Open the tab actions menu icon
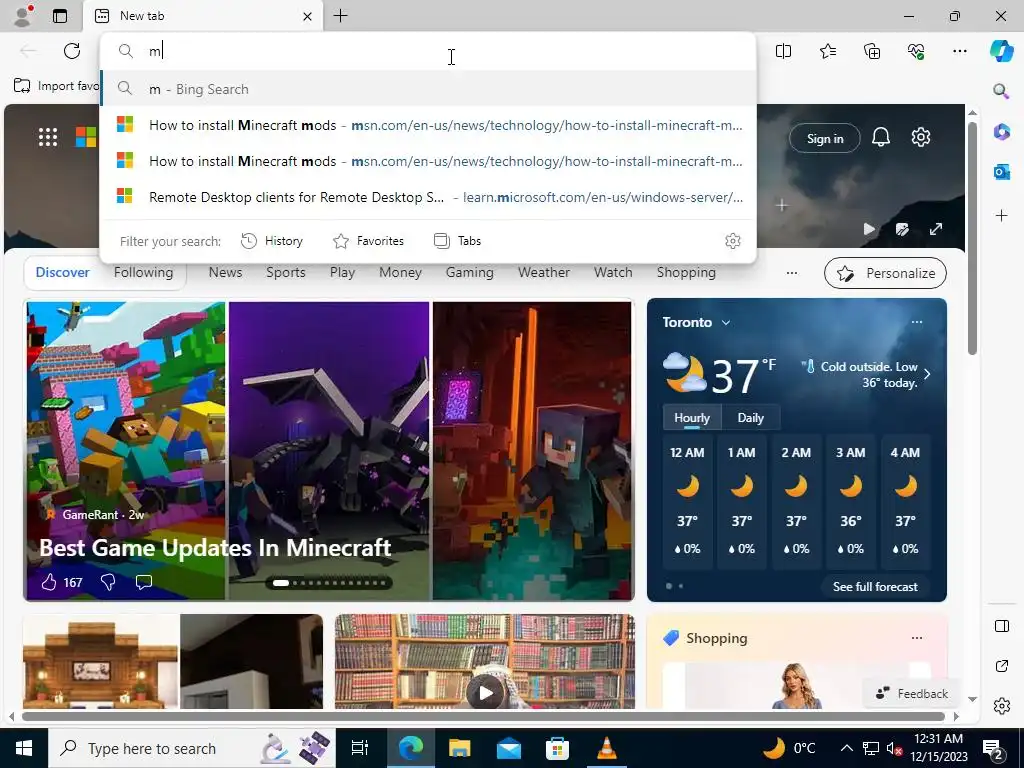This screenshot has height=768, width=1024. pos(59,16)
